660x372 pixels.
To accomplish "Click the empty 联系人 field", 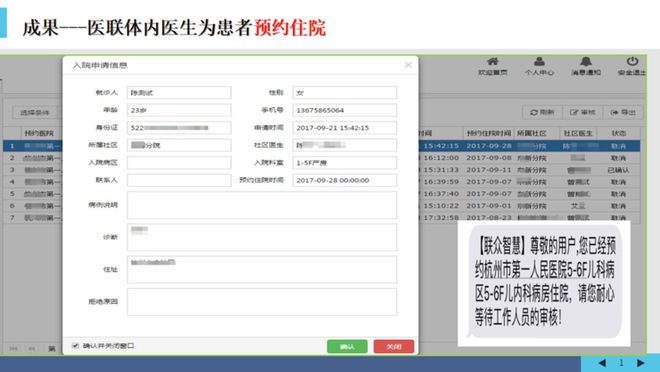I will click(x=179, y=180).
